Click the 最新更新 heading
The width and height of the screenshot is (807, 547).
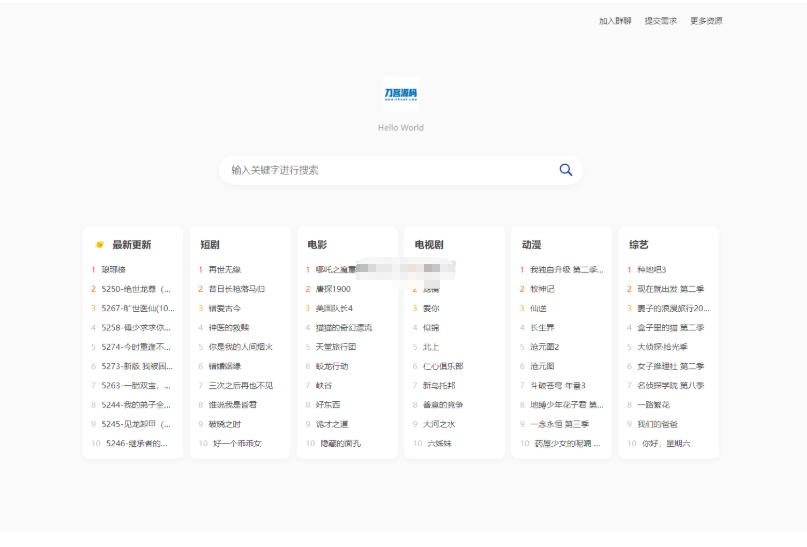click(132, 245)
